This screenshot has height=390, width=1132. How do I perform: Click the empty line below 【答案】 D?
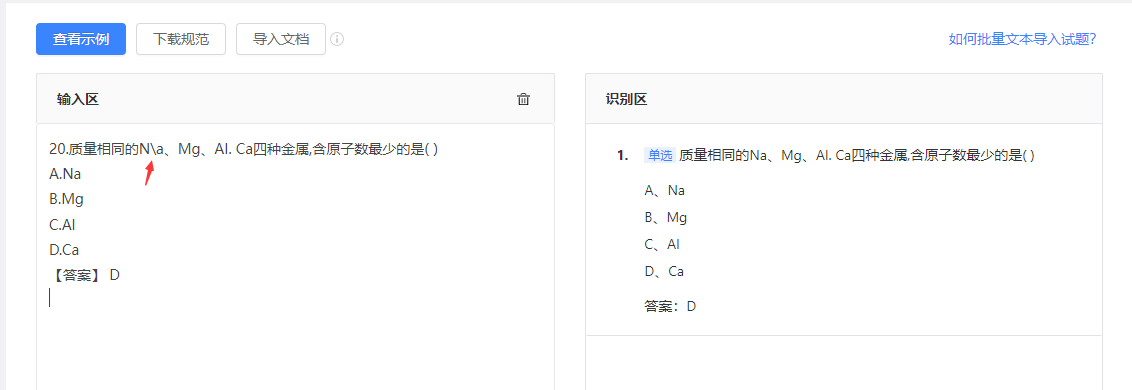click(x=295, y=298)
